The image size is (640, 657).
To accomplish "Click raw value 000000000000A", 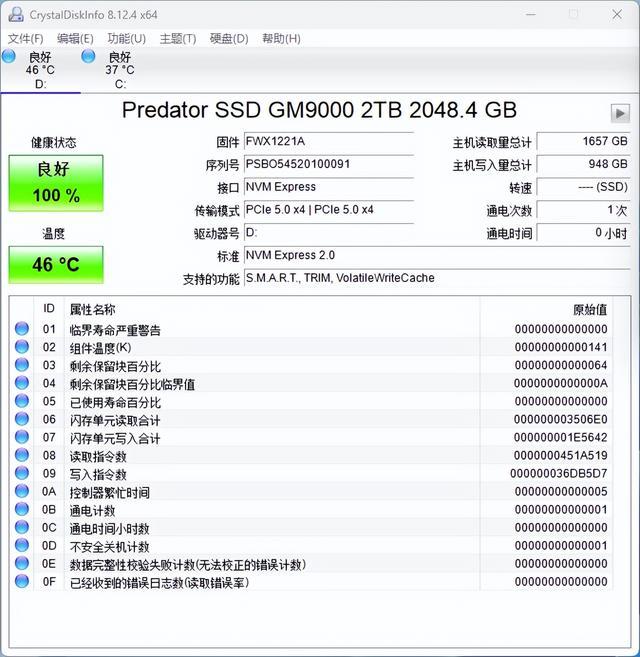I will pyautogui.click(x=560, y=383).
